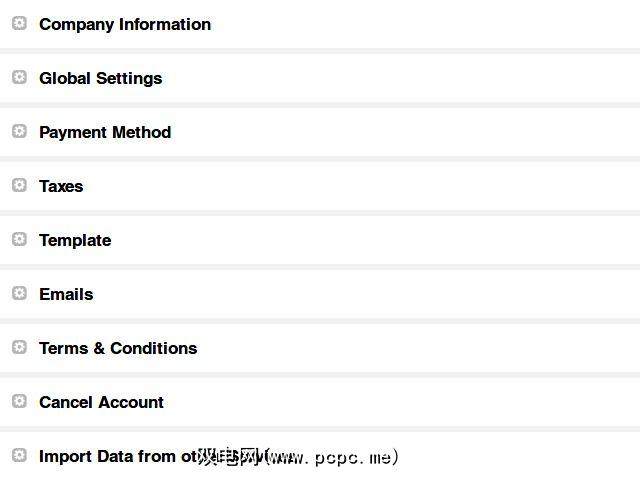Show the Terms & Conditions section
The image size is (640, 480).
pyautogui.click(x=118, y=348)
